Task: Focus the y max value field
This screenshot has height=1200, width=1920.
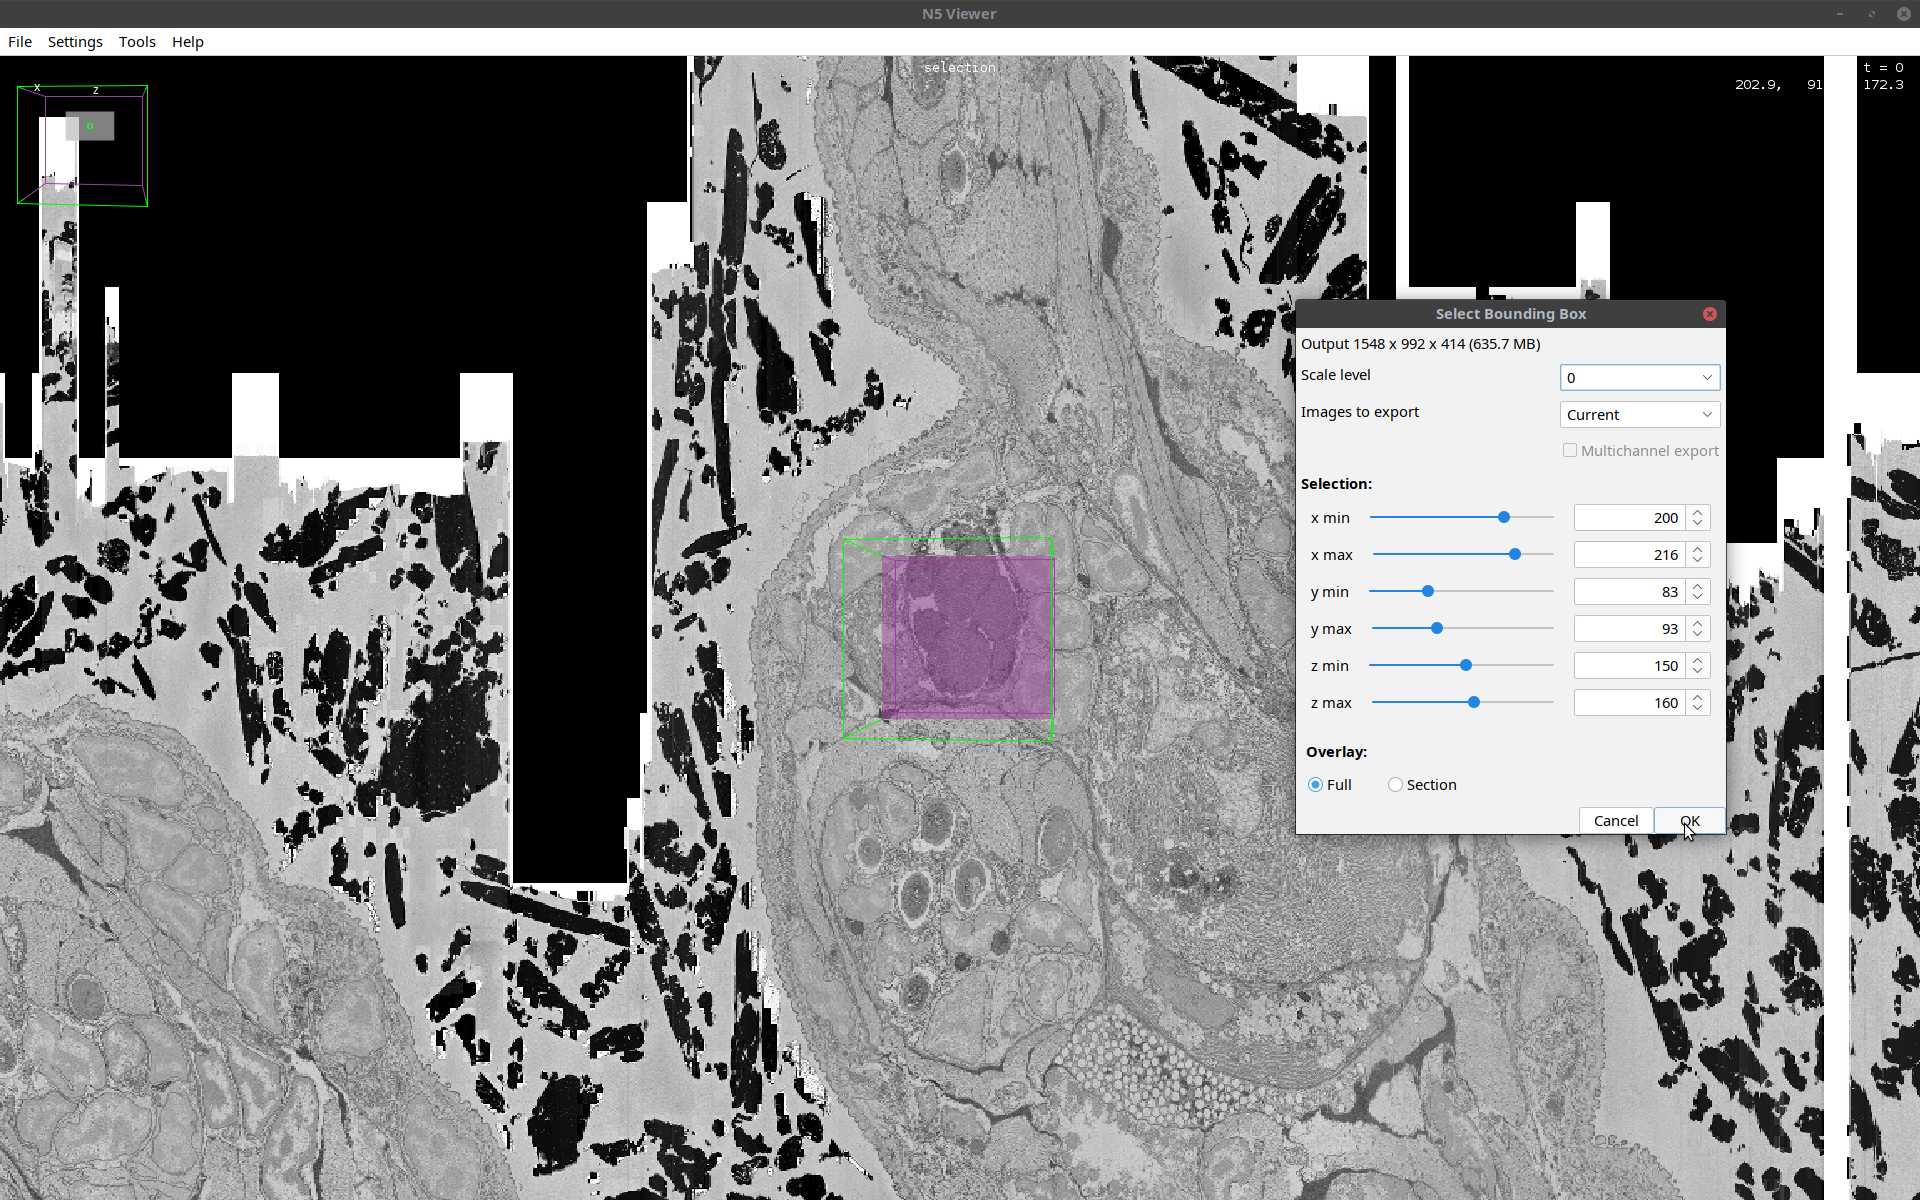Action: tap(1630, 629)
